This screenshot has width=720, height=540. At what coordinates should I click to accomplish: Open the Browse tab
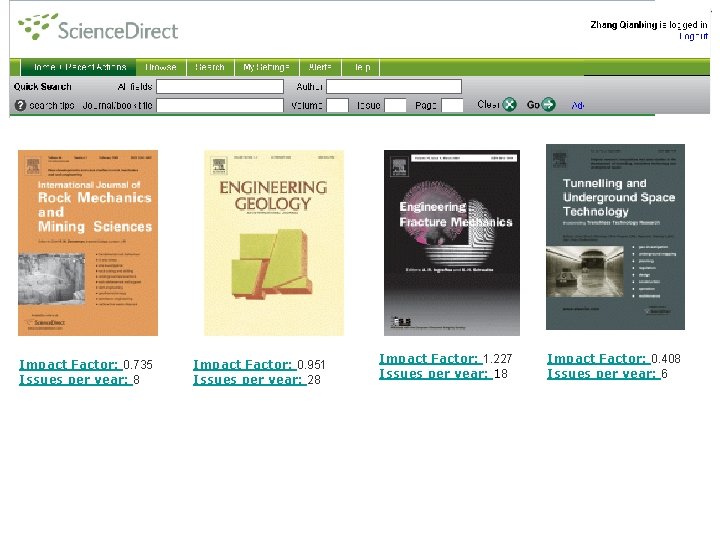161,67
